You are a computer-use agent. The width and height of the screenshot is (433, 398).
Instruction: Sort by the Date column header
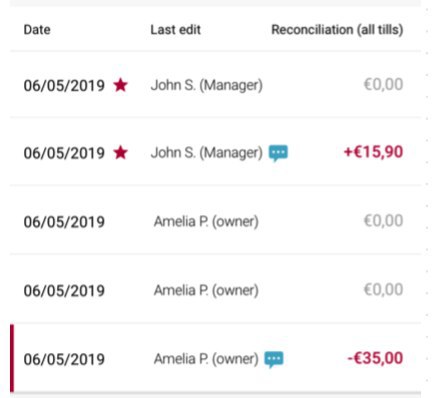pos(37,30)
